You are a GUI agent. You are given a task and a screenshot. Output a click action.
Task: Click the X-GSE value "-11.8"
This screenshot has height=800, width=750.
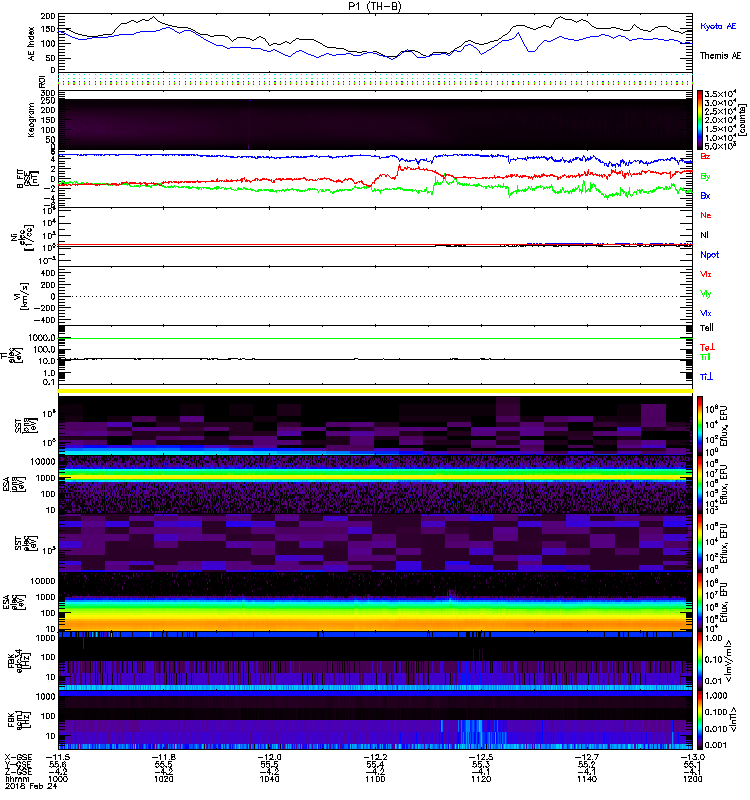pyautogui.click(x=163, y=757)
